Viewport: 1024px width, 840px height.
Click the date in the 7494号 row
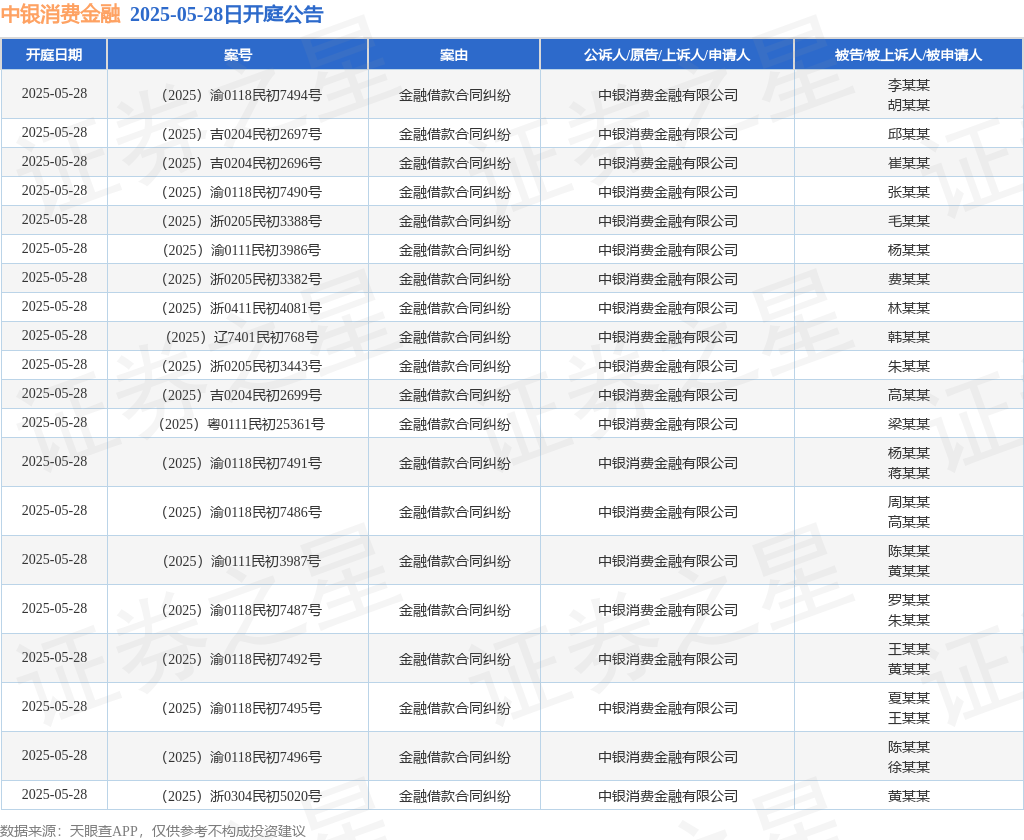click(x=54, y=94)
